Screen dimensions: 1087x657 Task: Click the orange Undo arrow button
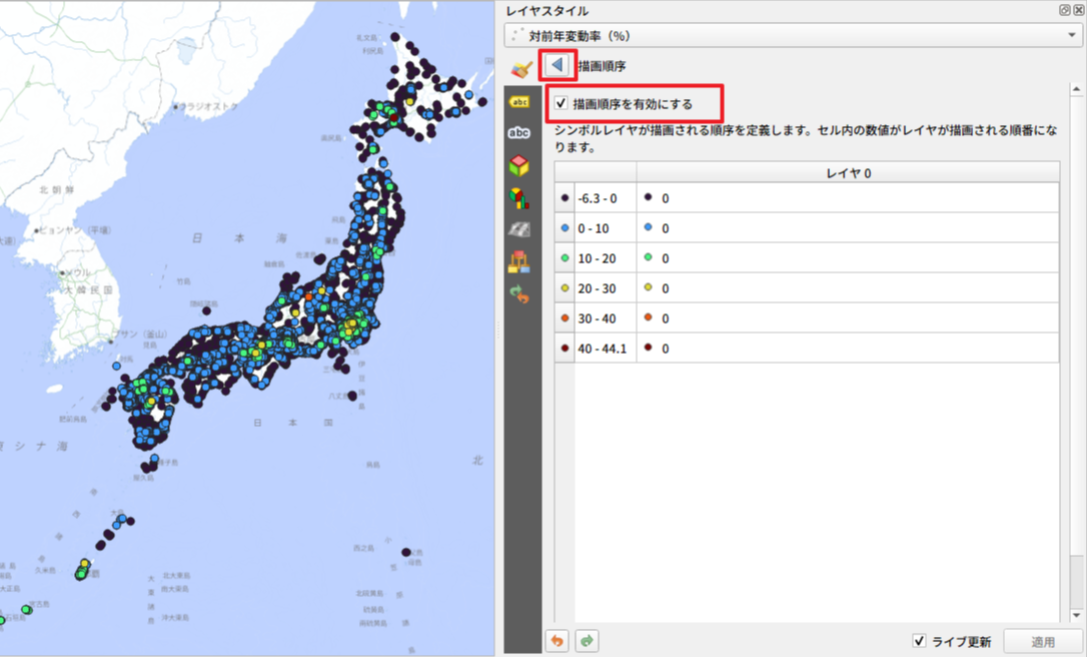point(557,641)
